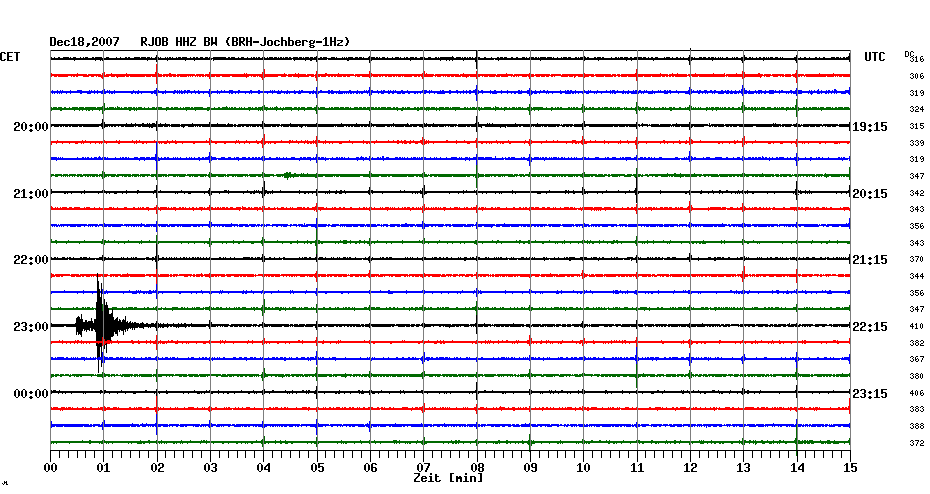
Task: Click minute tick label 10 on axis
Action: pos(584,468)
